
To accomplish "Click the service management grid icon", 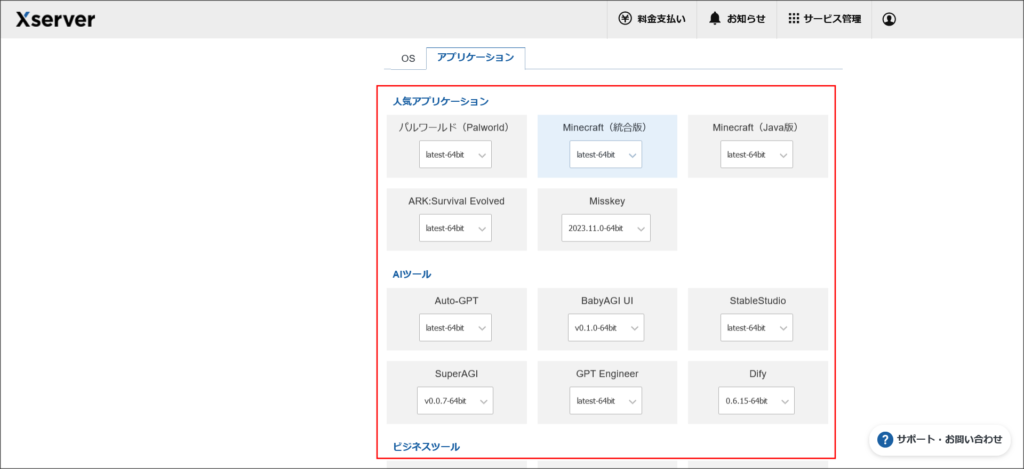I will 793,19.
